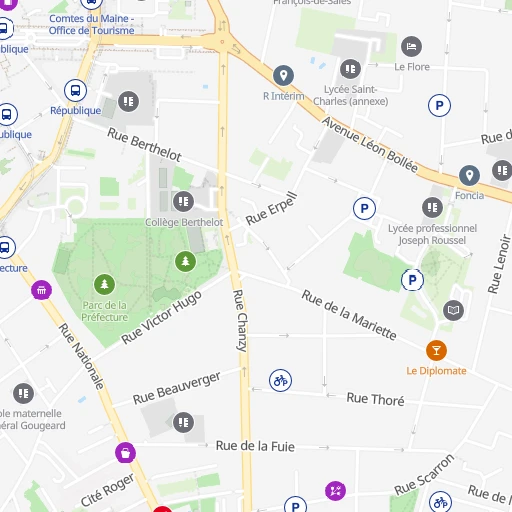Open the Collège Berthelot school marker
The height and width of the screenshot is (512, 512).
183,201
